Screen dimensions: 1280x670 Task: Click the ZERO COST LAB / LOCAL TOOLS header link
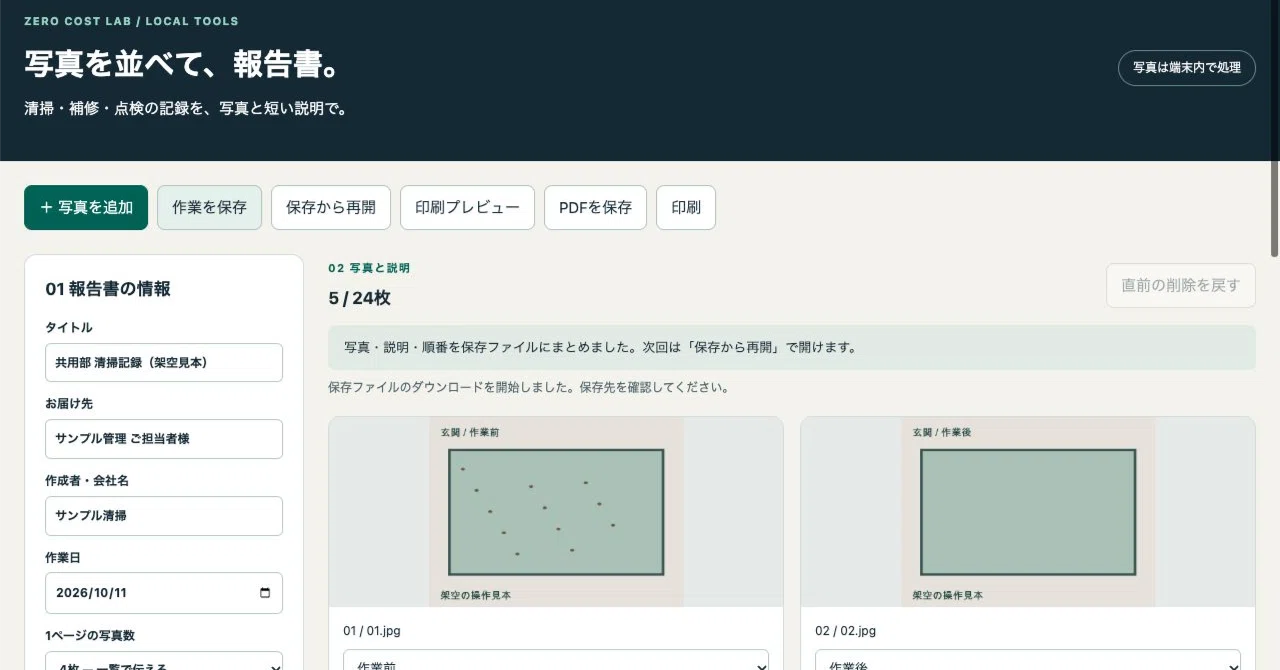131,21
